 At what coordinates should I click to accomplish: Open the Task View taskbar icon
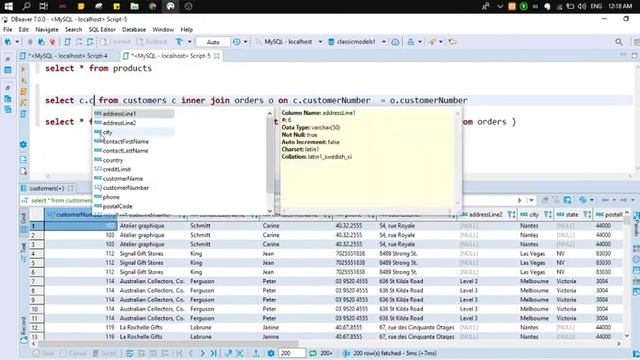[x=43, y=6]
